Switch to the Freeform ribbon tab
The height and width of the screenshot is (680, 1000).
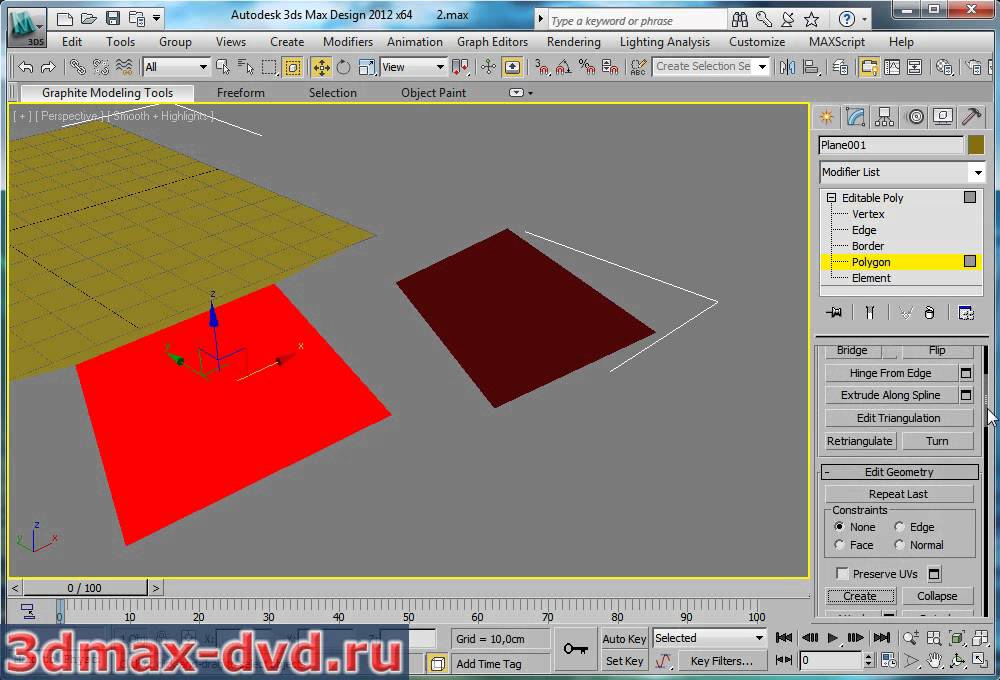(x=240, y=92)
